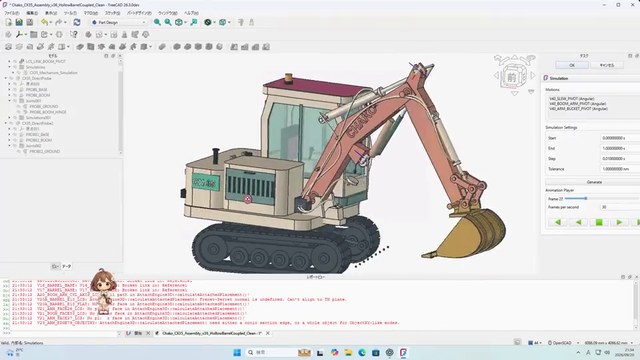Click the navigation cube up arrow
Viewport: 640px width, 360px height.
[x=514, y=57]
